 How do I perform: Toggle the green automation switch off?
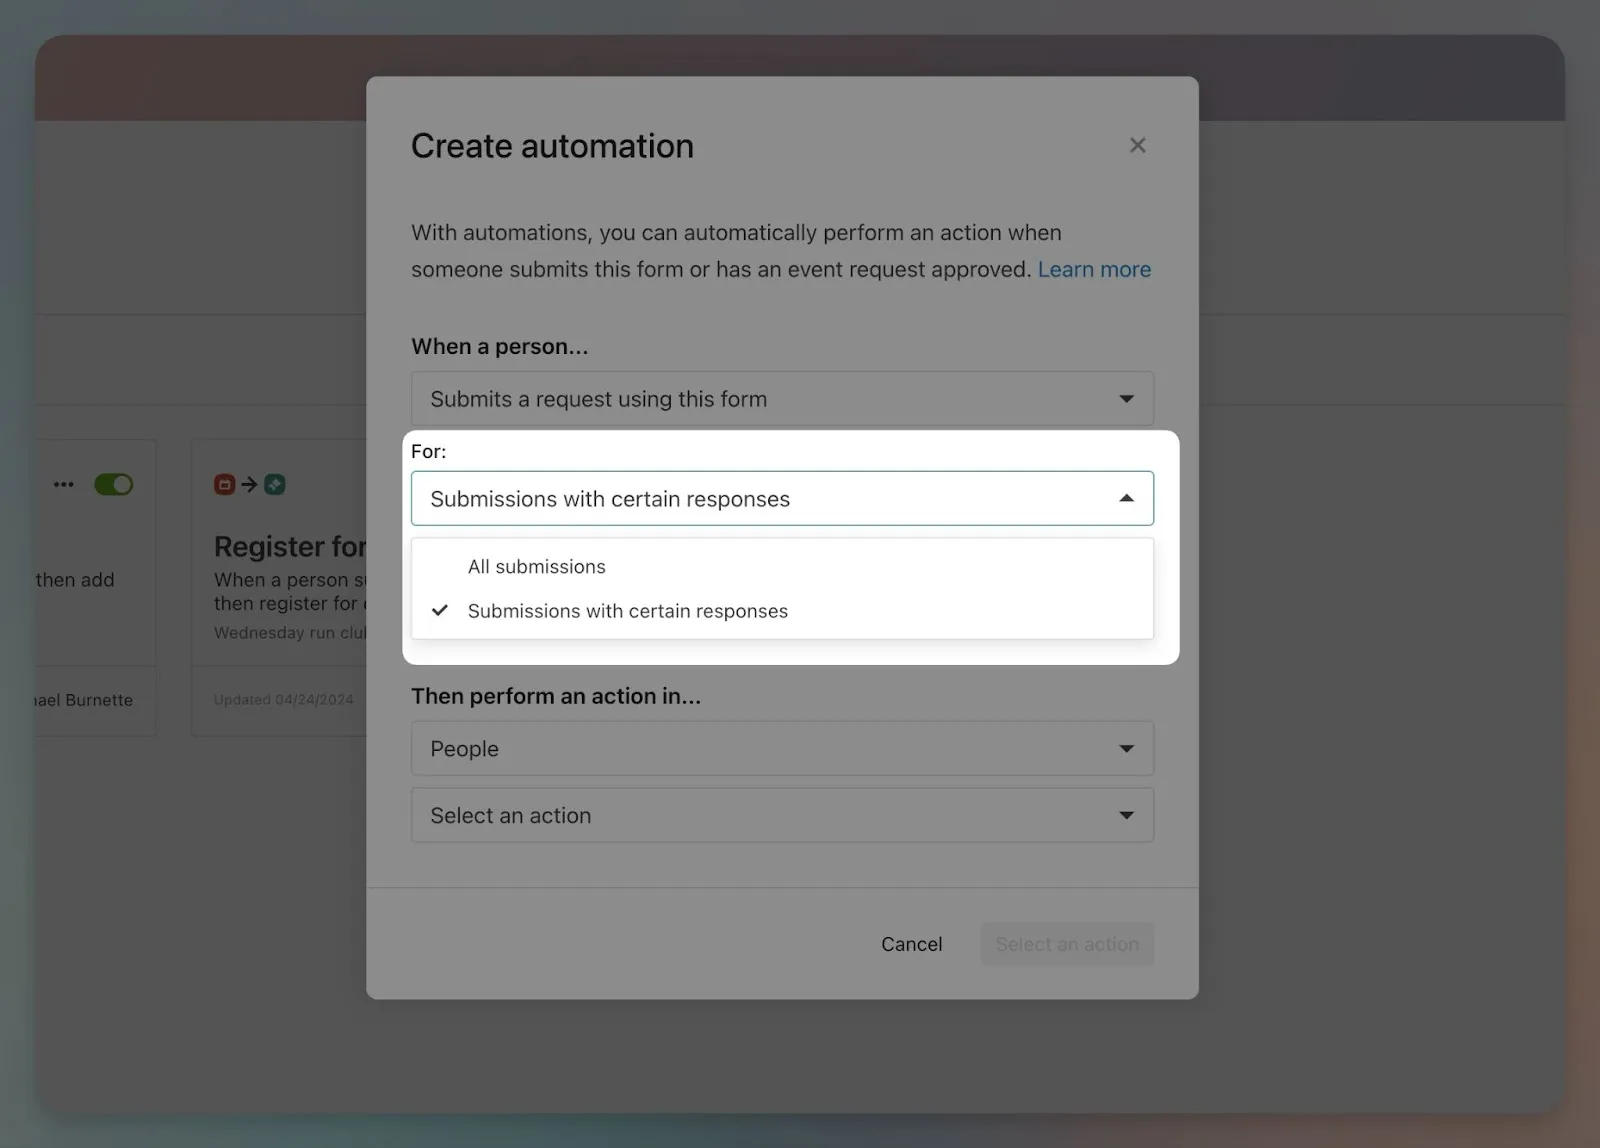point(113,485)
